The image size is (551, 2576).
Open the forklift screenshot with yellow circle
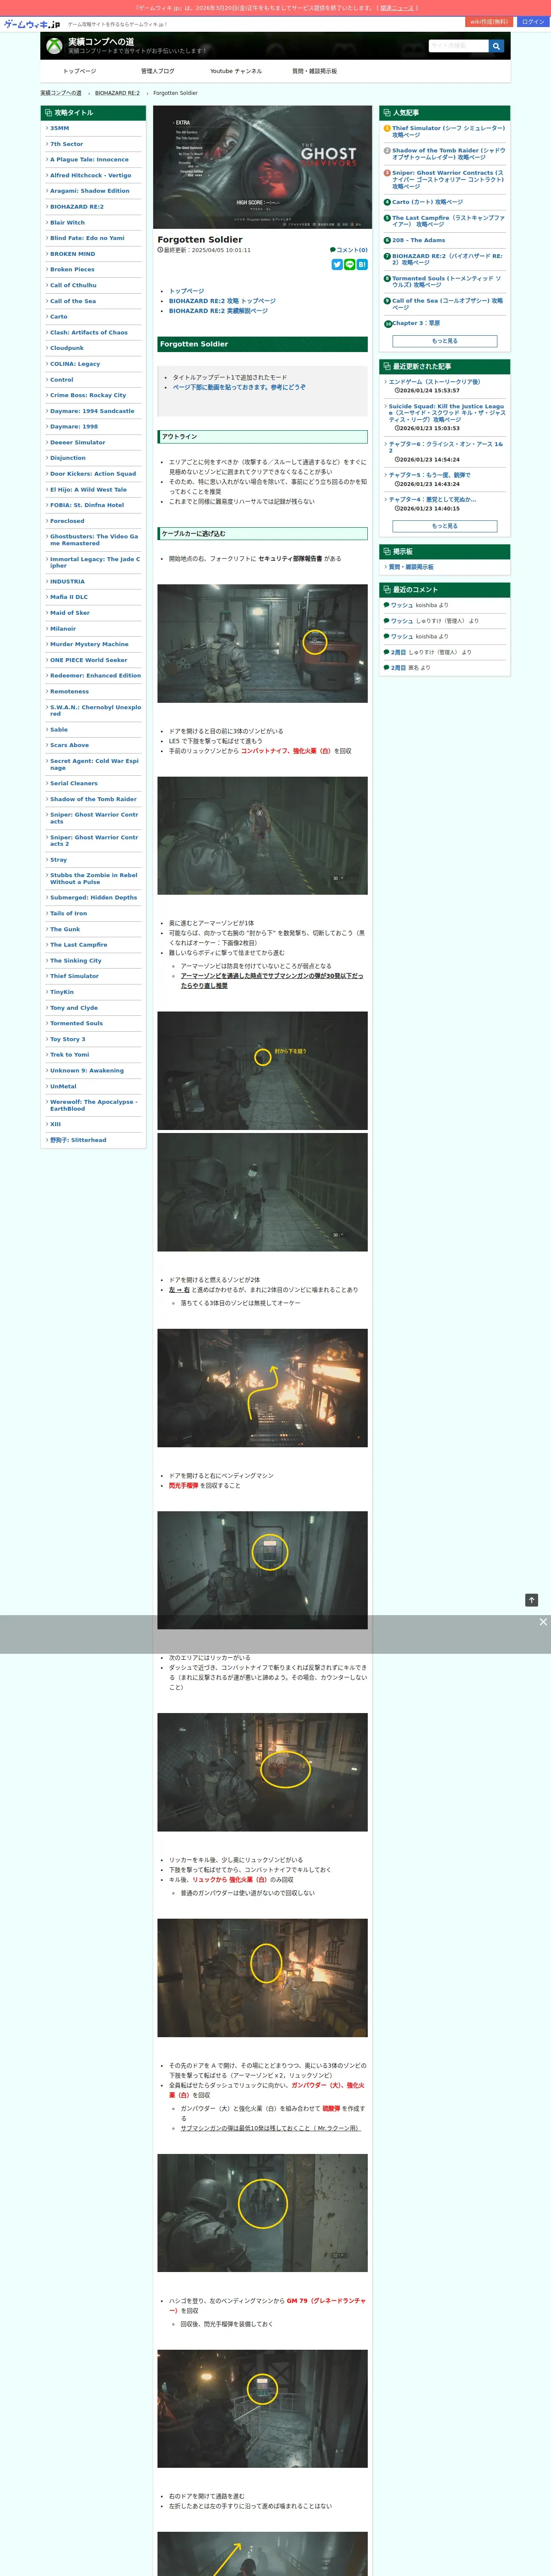262,643
